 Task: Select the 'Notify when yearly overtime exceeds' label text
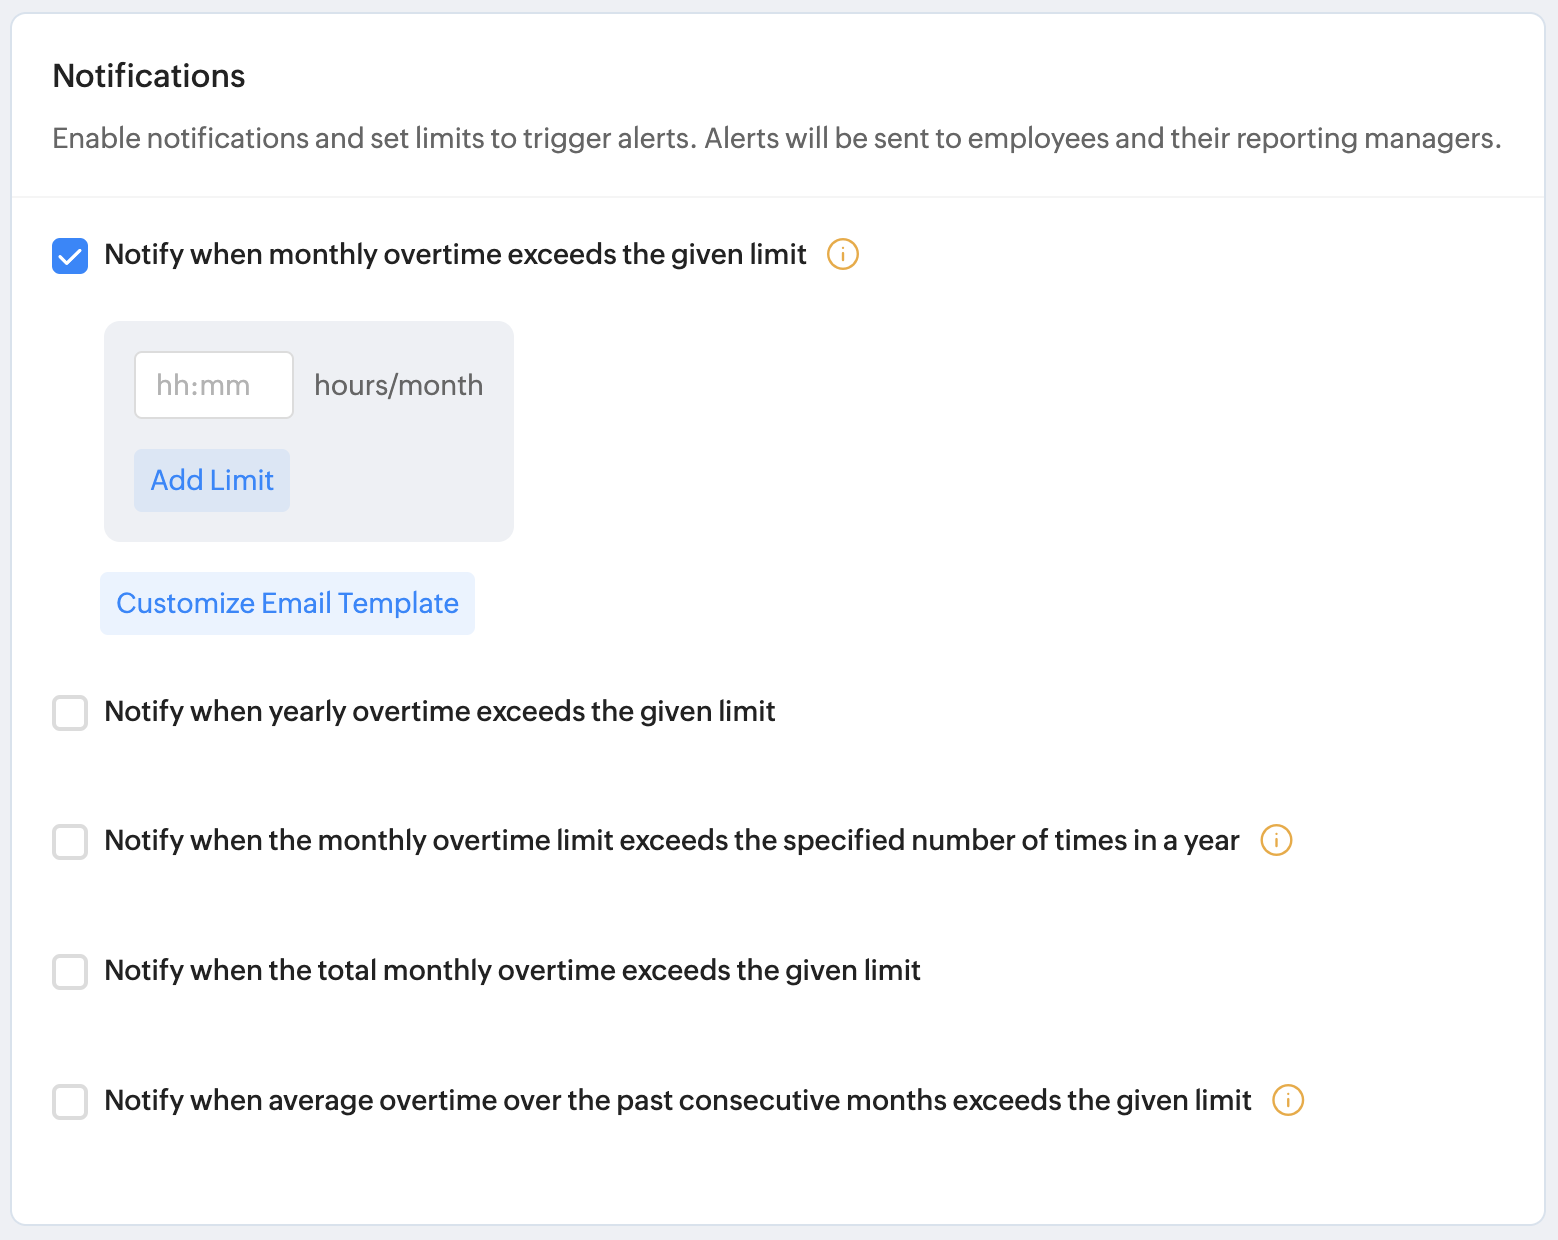tap(440, 712)
